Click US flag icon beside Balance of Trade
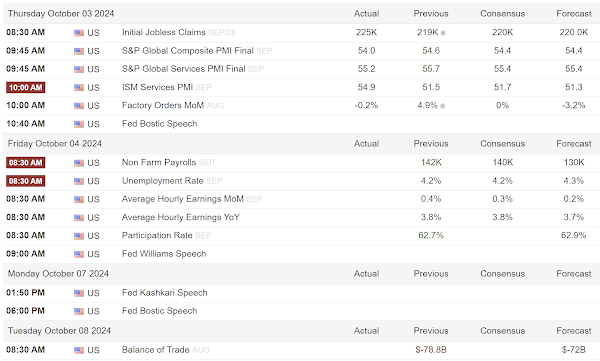 [x=79, y=350]
